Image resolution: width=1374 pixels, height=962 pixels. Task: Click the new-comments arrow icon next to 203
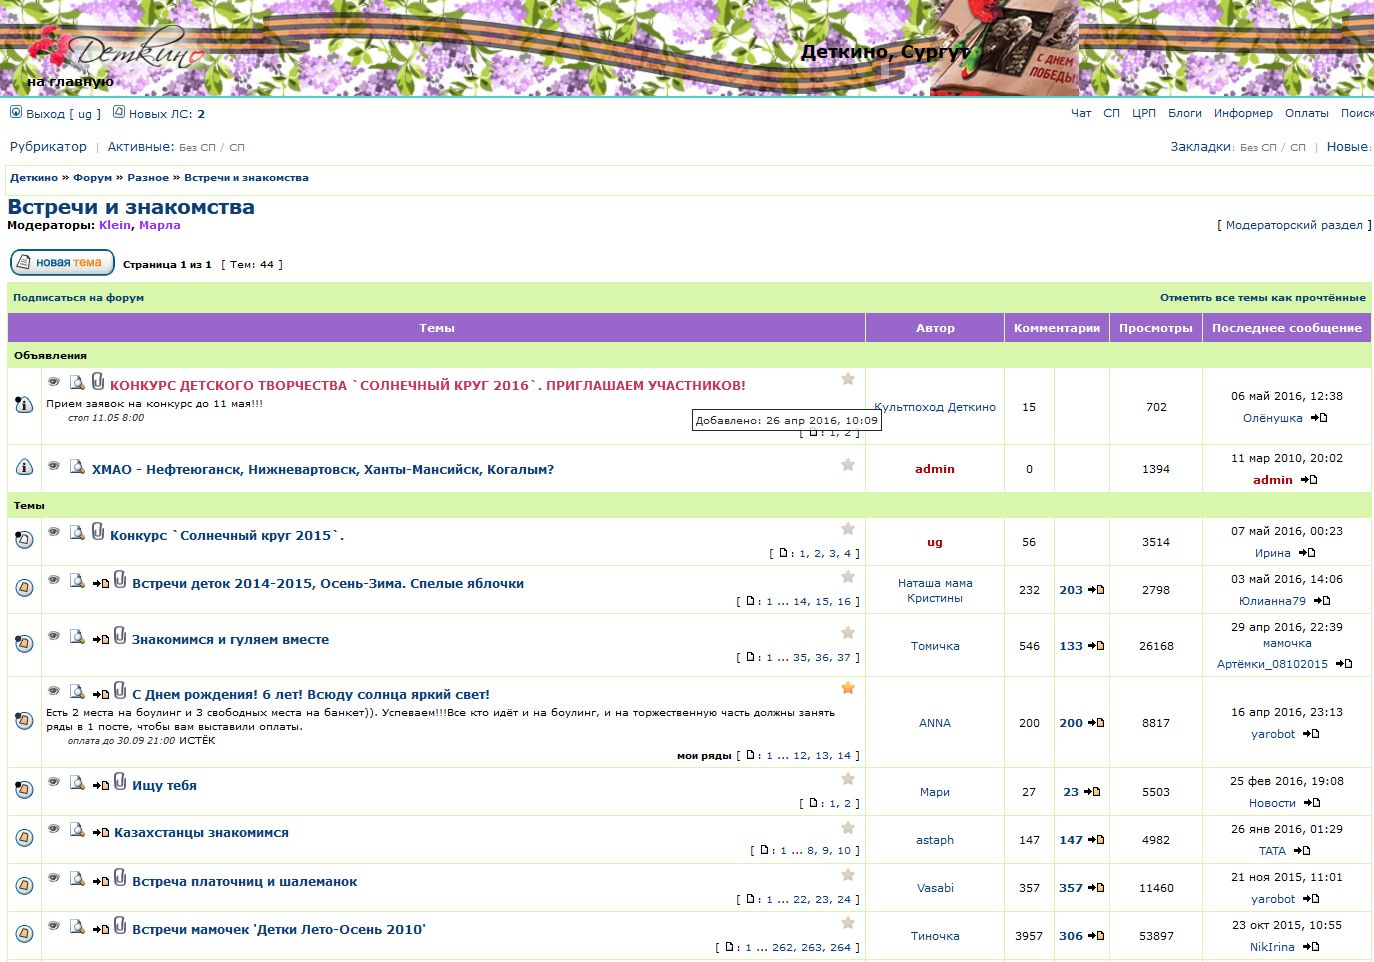(1096, 590)
